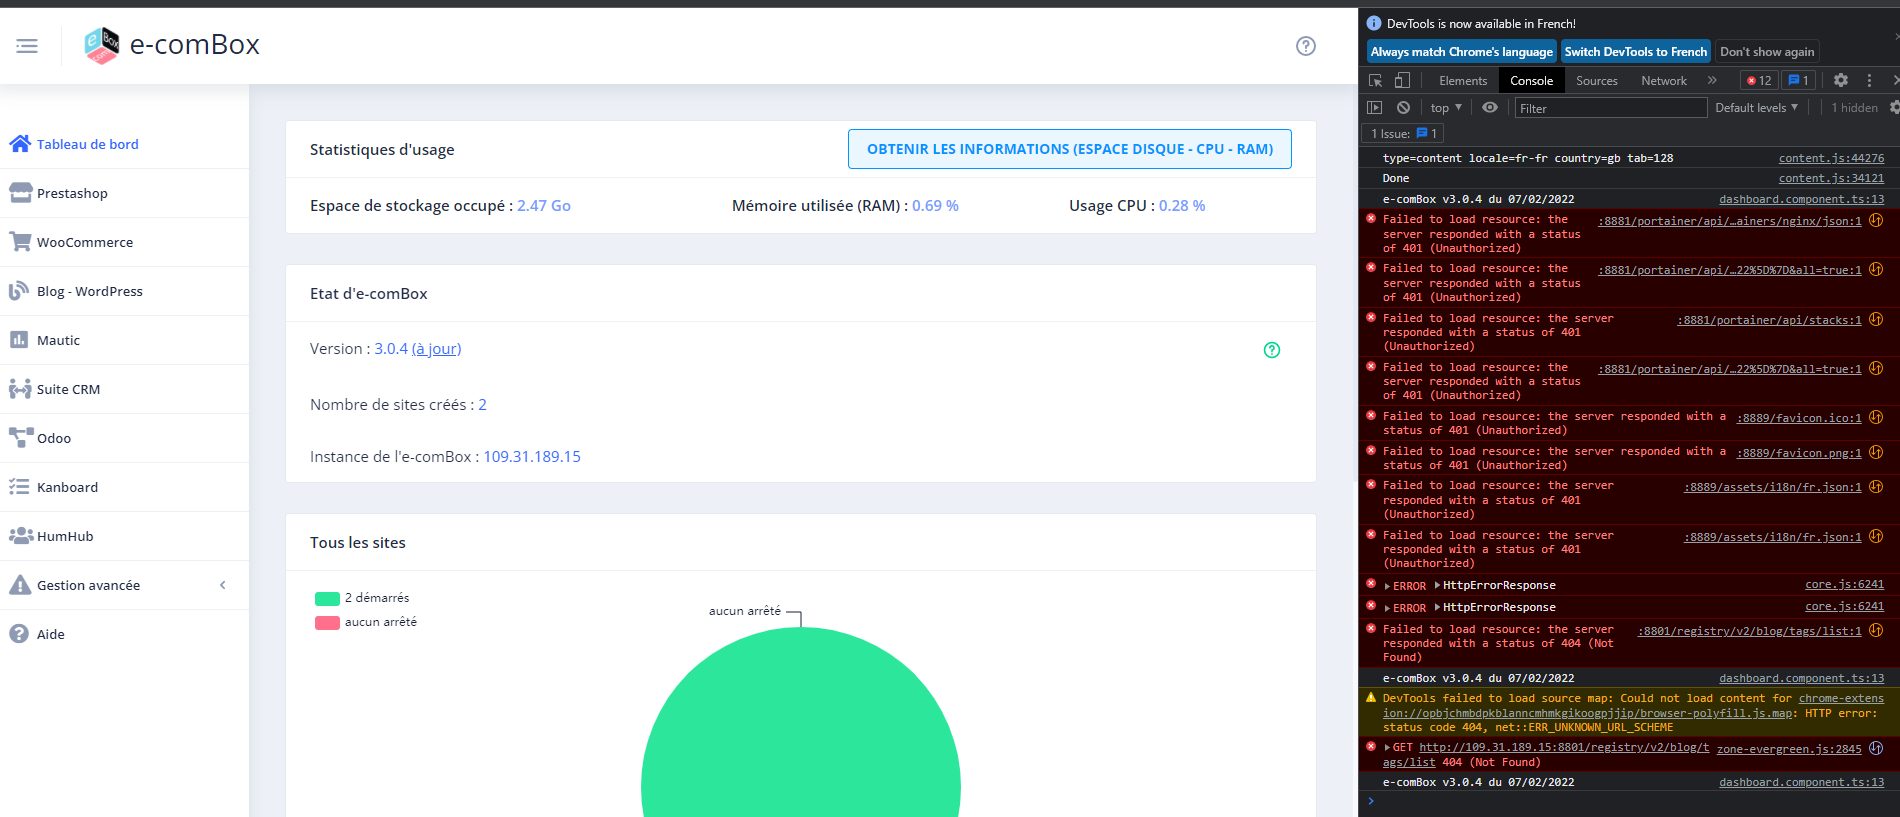Click the Kanboard list icon
Viewport: 1900px width, 817px height.
point(19,487)
